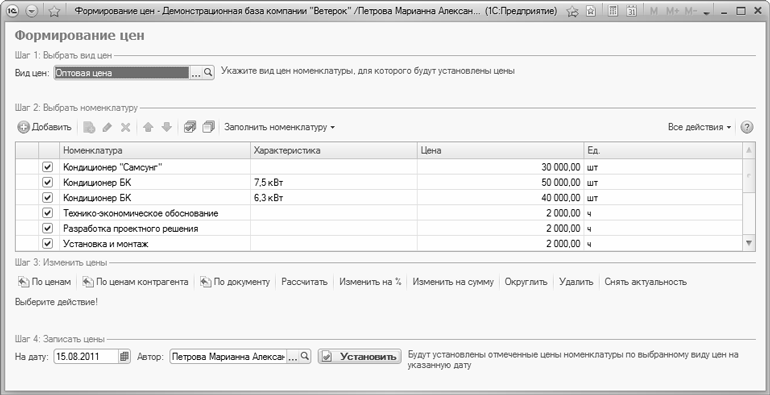Click the copy row icon in toolbar
The image size is (770, 395).
(x=89, y=127)
